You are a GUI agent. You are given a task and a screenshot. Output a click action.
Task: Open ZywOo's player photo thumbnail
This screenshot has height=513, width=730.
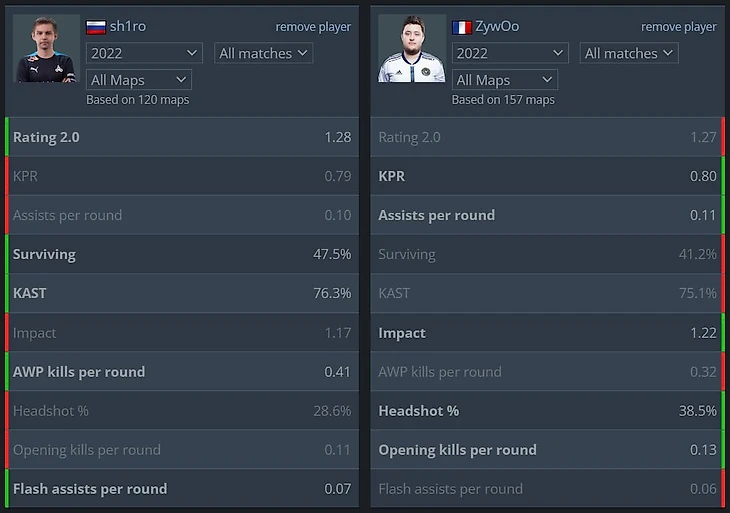(411, 48)
